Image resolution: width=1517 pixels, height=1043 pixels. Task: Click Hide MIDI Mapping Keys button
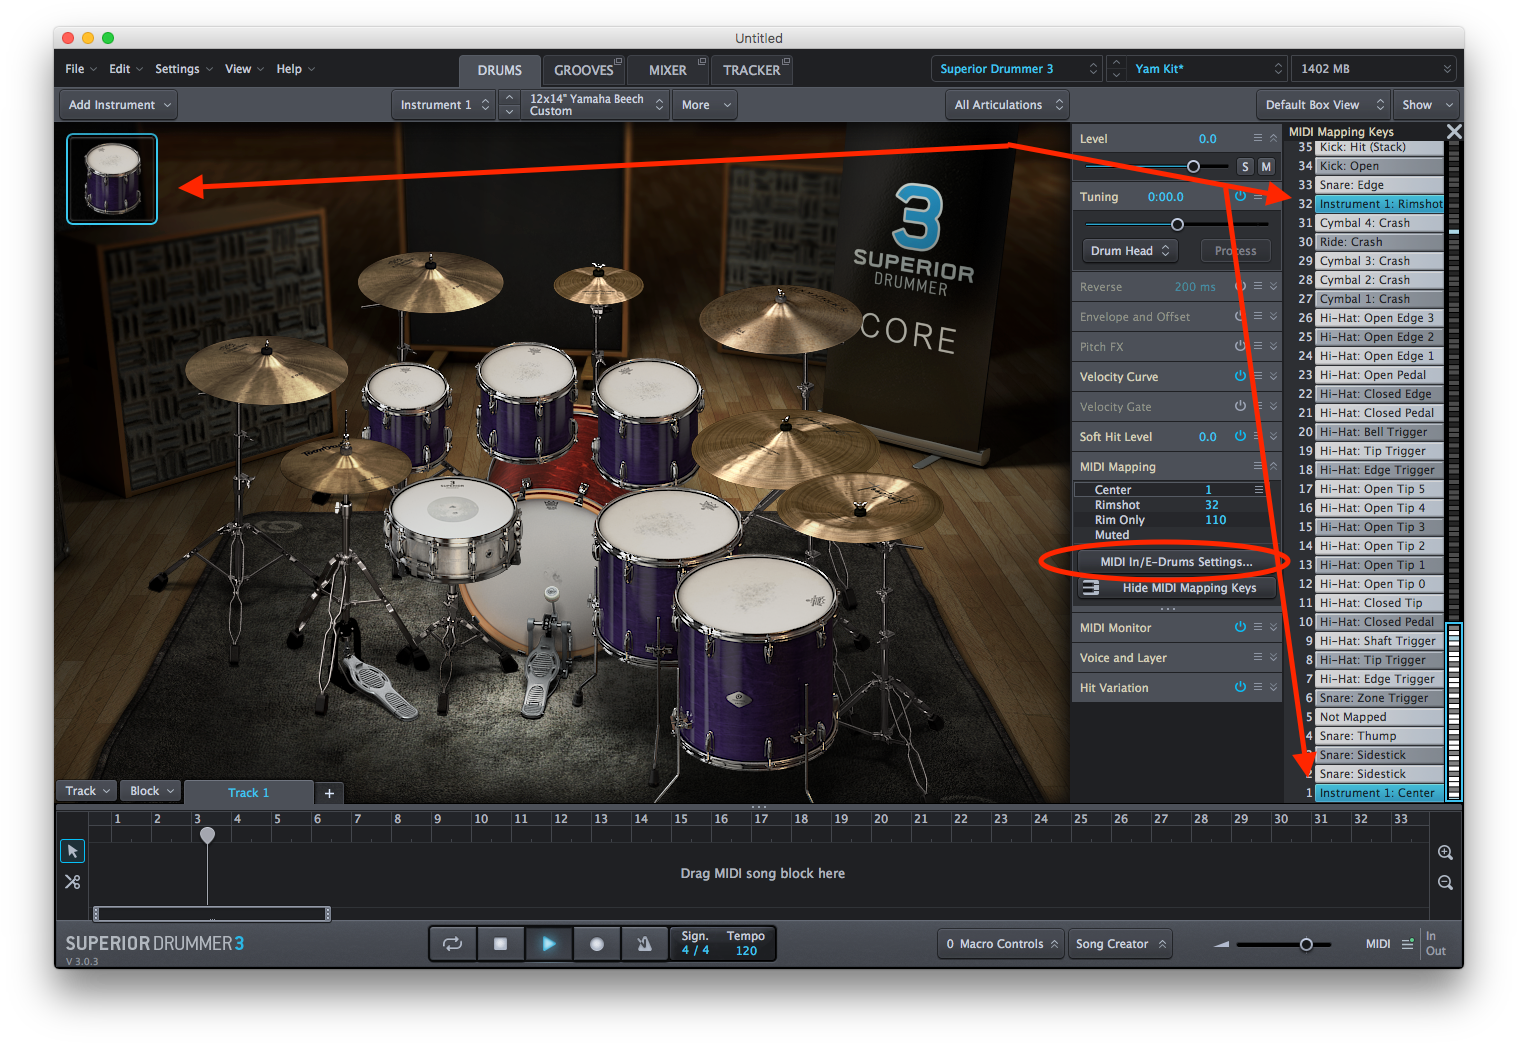tap(1188, 588)
